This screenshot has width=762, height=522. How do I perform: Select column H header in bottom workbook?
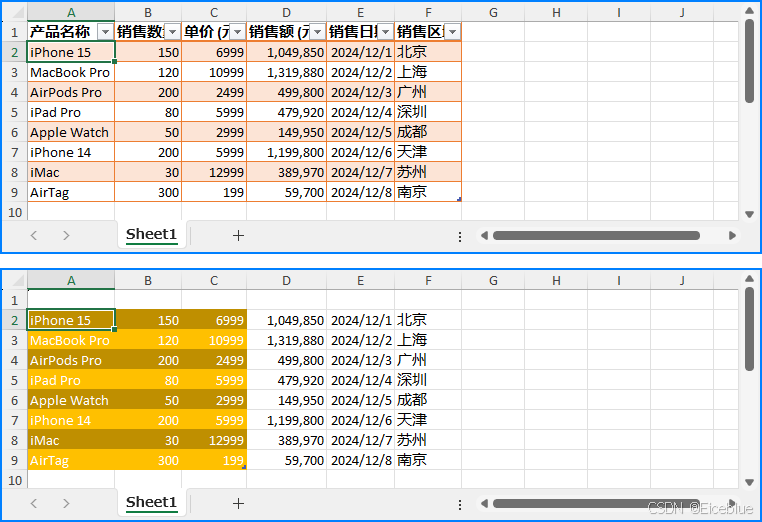pyautogui.click(x=556, y=281)
